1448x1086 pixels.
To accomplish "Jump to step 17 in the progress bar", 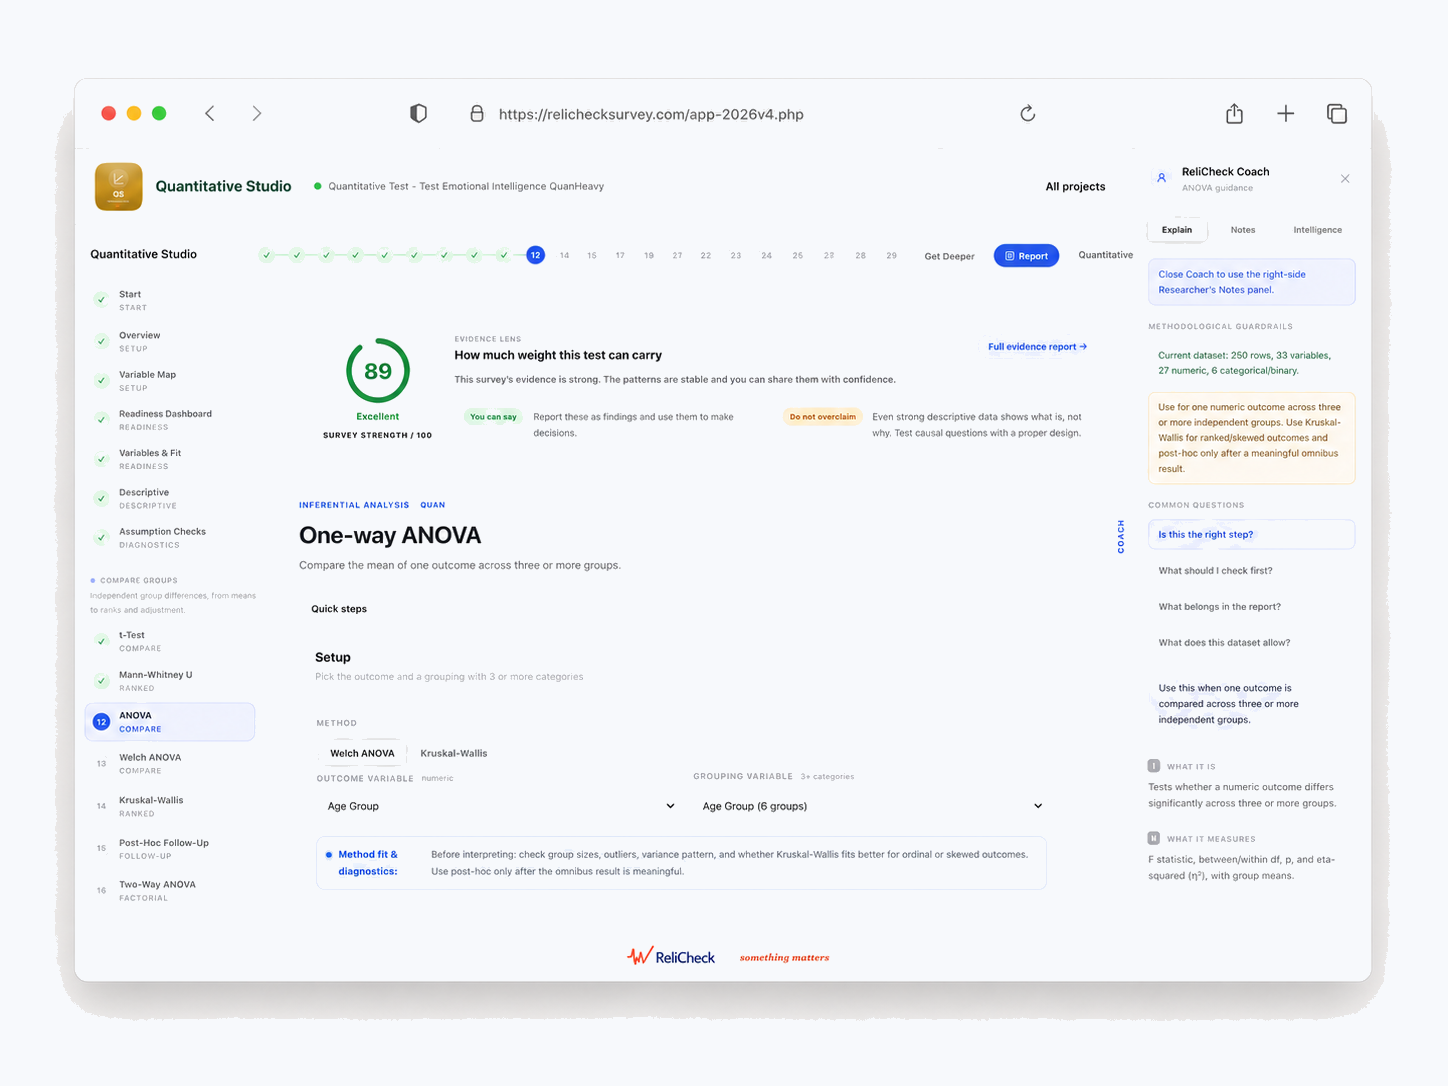I will pos(620,256).
